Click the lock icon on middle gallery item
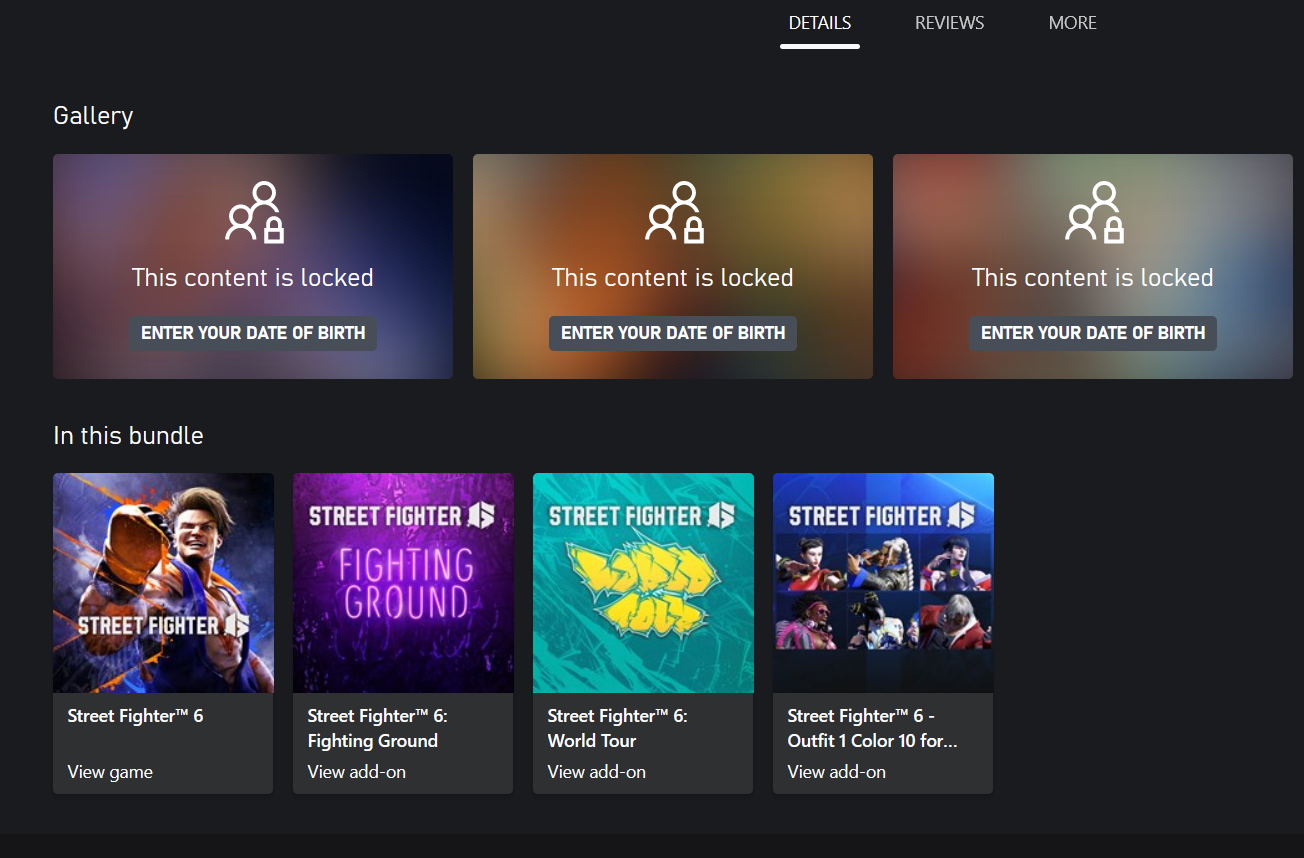Screen dimensions: 1304x858 point(673,212)
